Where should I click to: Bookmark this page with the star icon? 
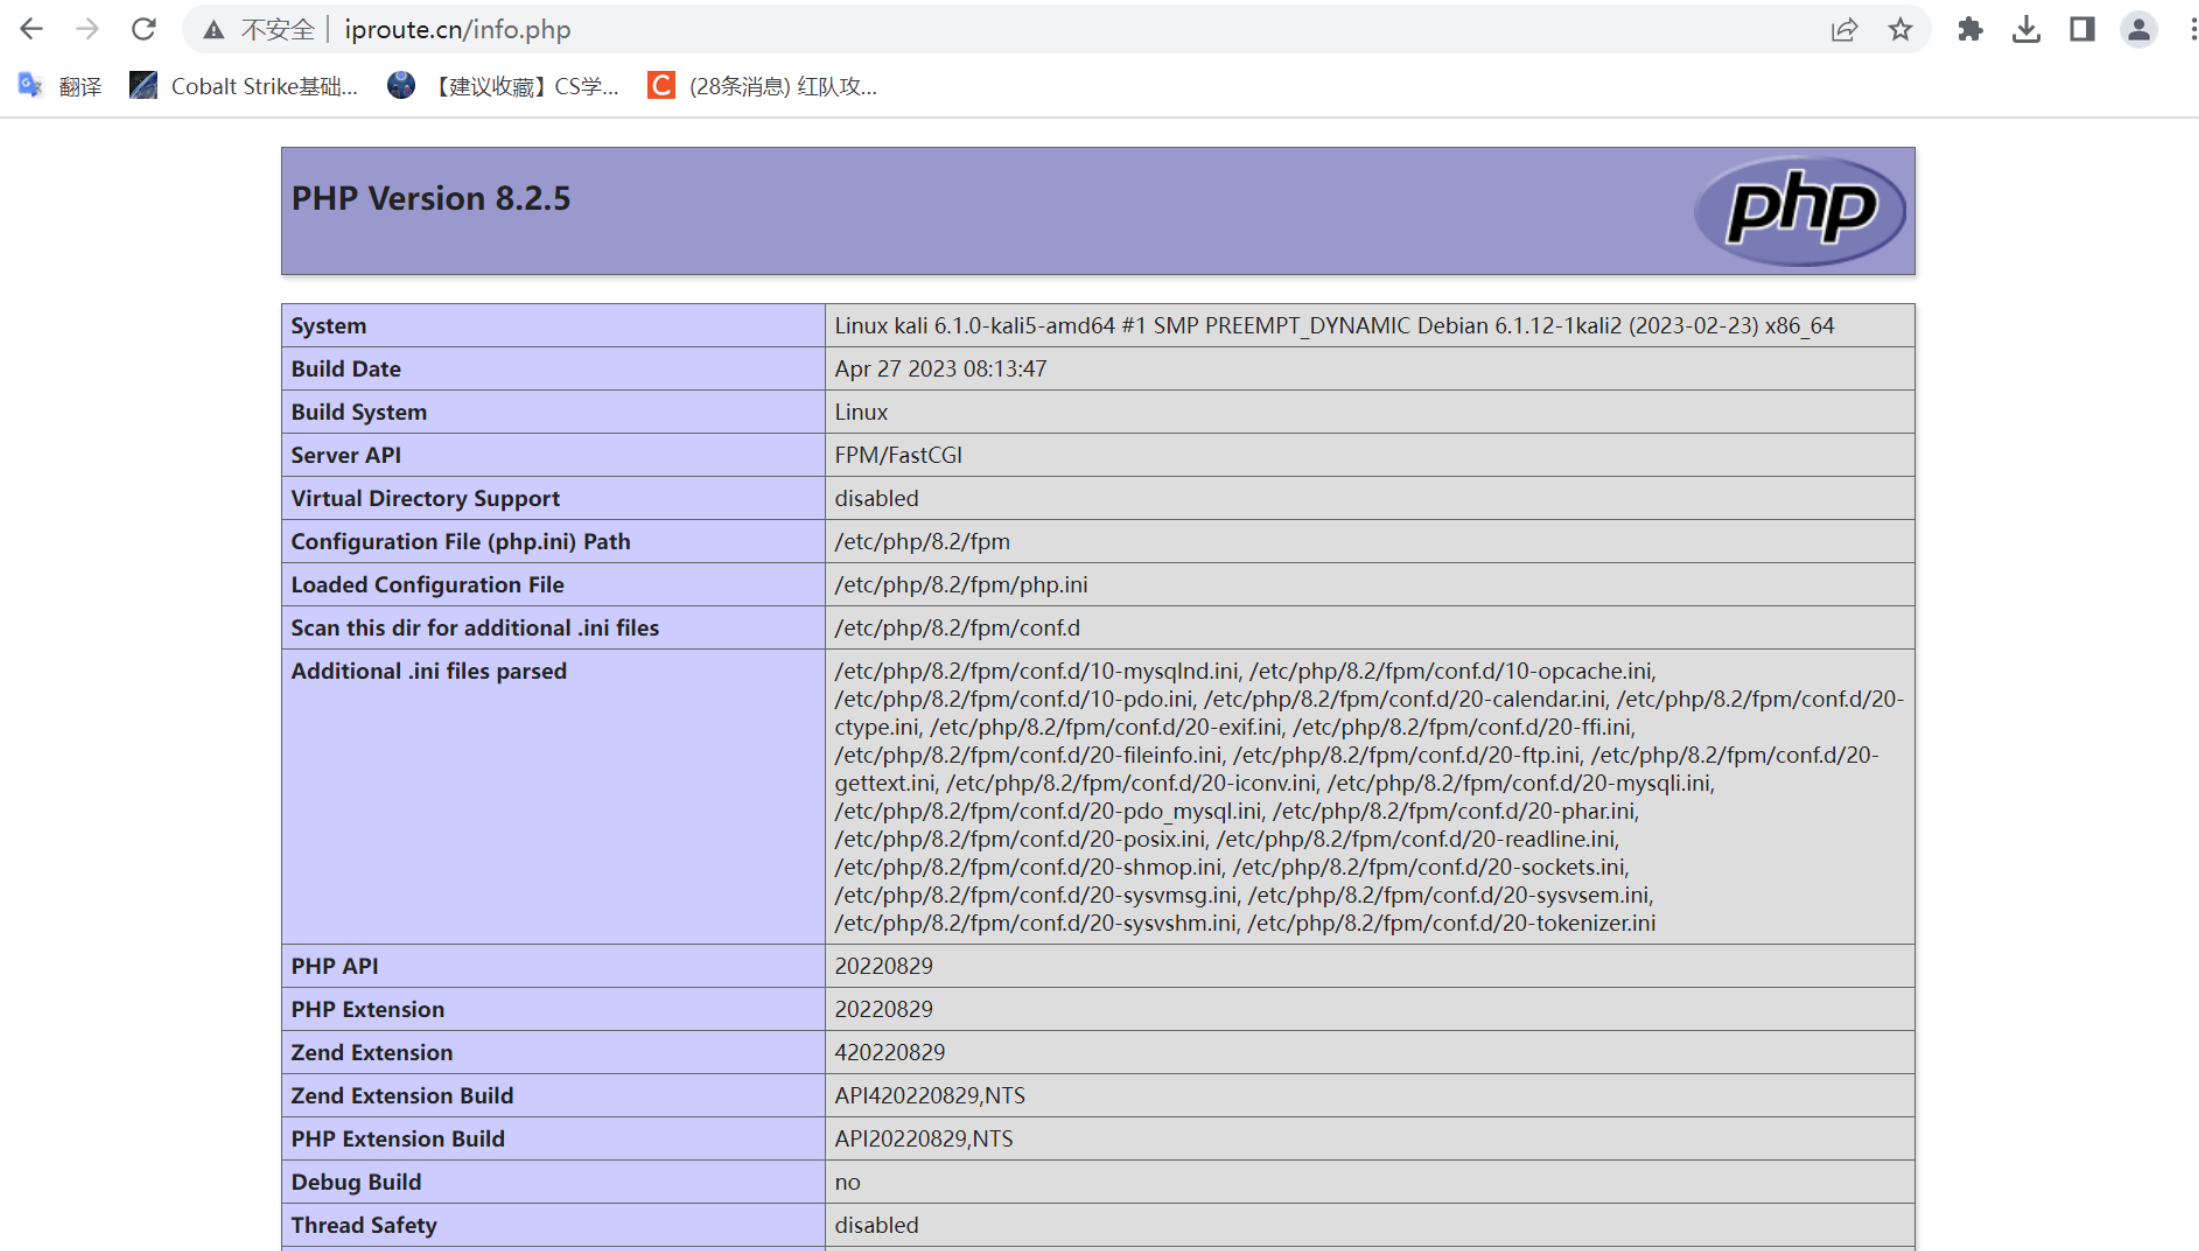tap(1900, 30)
